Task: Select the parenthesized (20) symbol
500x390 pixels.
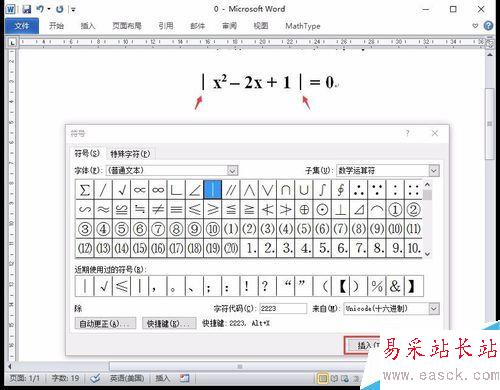Action: 231,248
